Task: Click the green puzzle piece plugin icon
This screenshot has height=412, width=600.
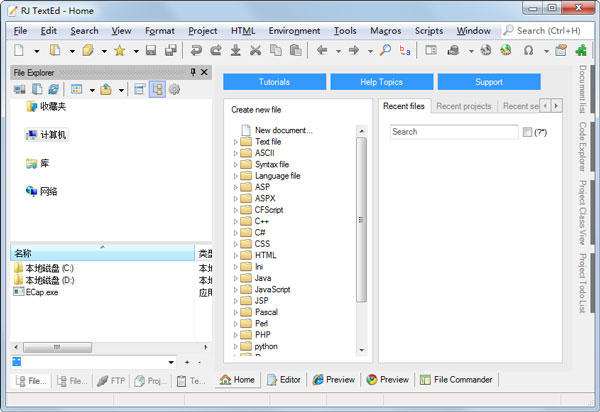Action: [581, 50]
